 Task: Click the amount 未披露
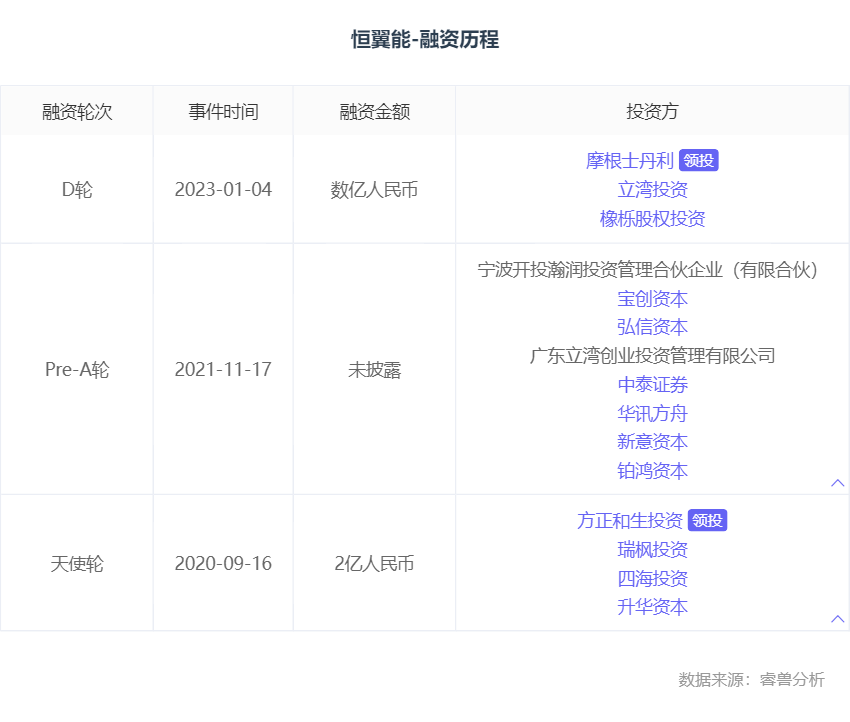[x=375, y=370]
